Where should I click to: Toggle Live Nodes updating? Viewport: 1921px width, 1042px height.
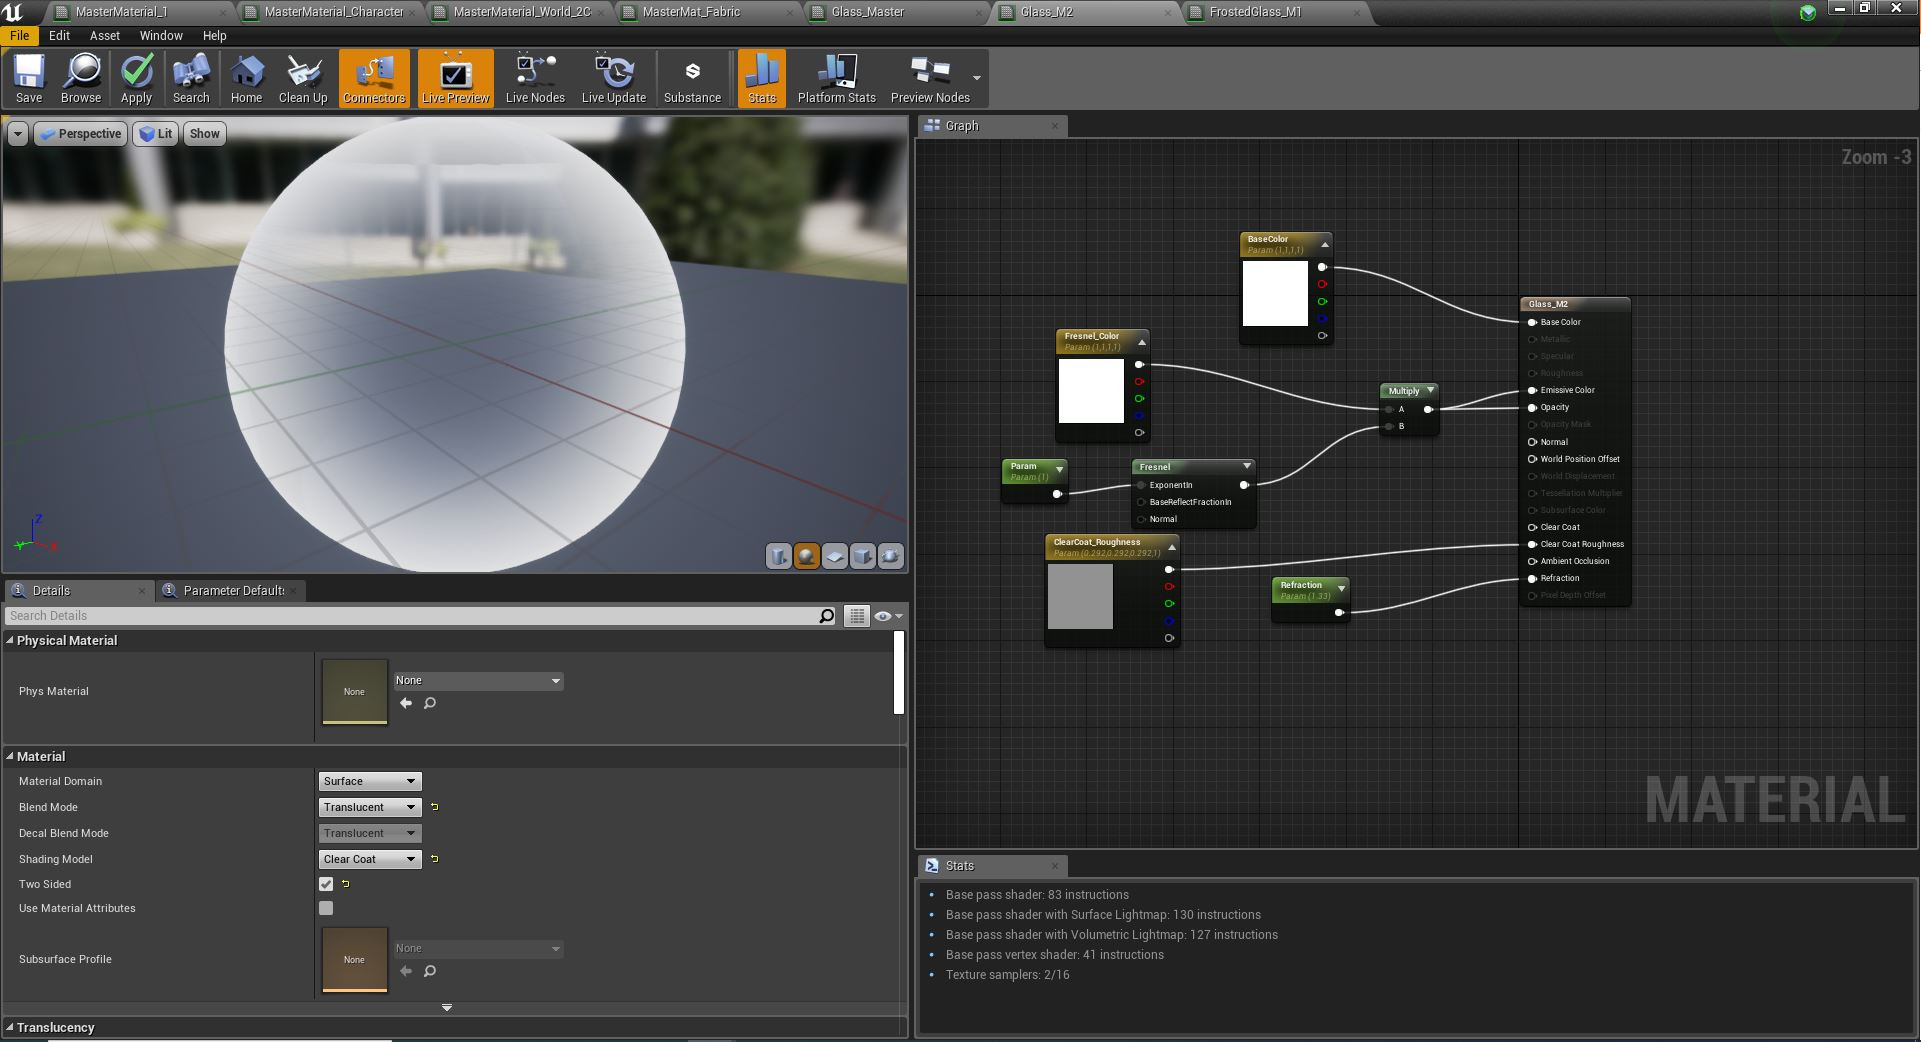[535, 78]
